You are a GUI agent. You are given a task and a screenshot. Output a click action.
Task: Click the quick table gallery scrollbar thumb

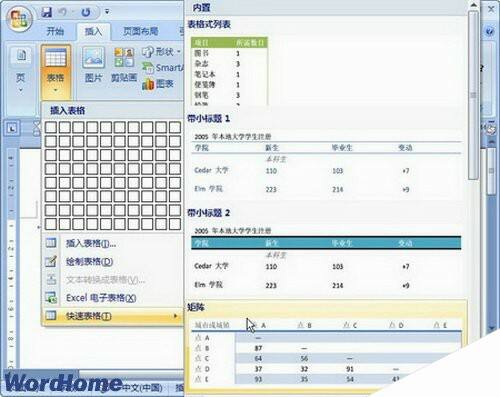[473, 95]
